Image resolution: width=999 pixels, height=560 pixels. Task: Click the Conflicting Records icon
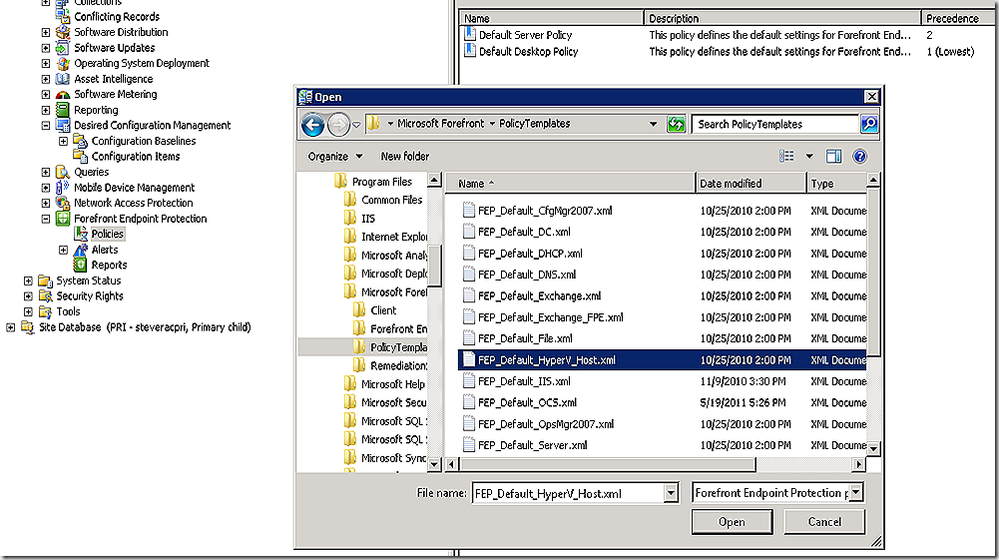click(62, 17)
